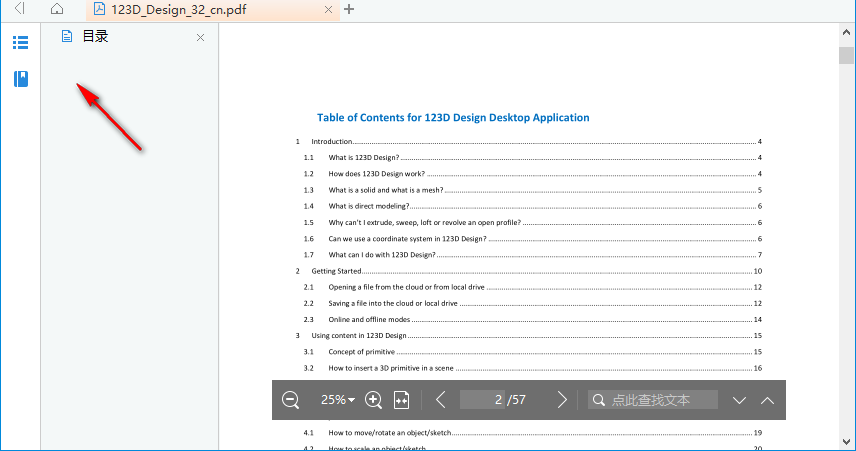Click the 'Table of Contents for 123D Design' heading

click(453, 118)
